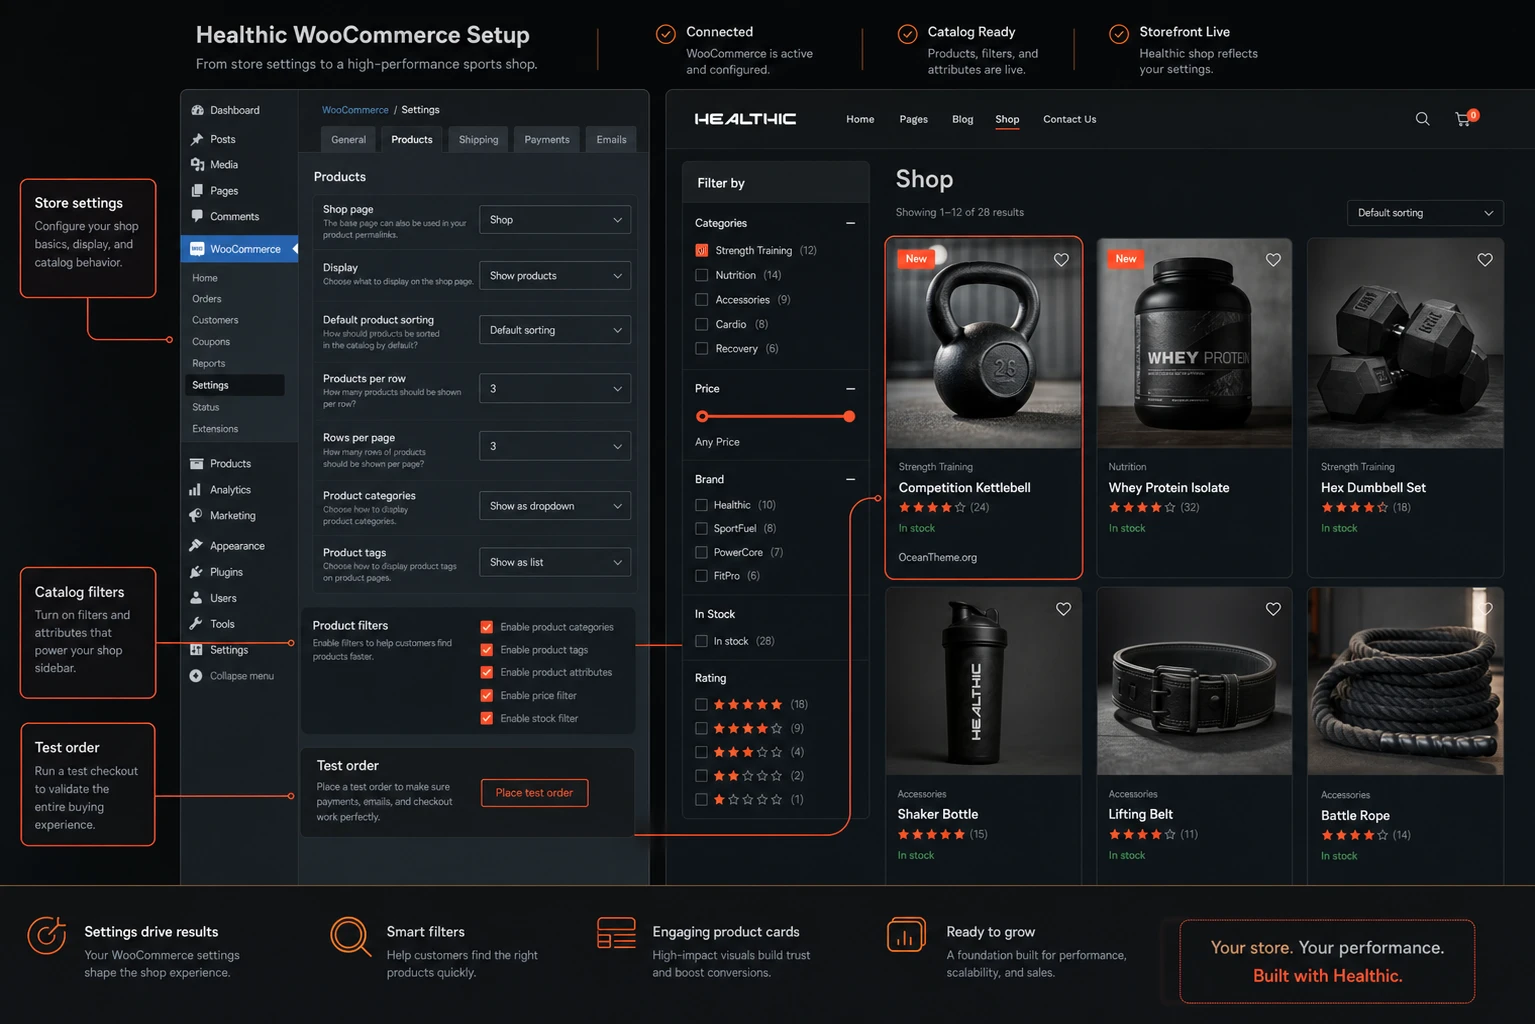
Task: Open the Products per row dropdown
Action: (555, 388)
